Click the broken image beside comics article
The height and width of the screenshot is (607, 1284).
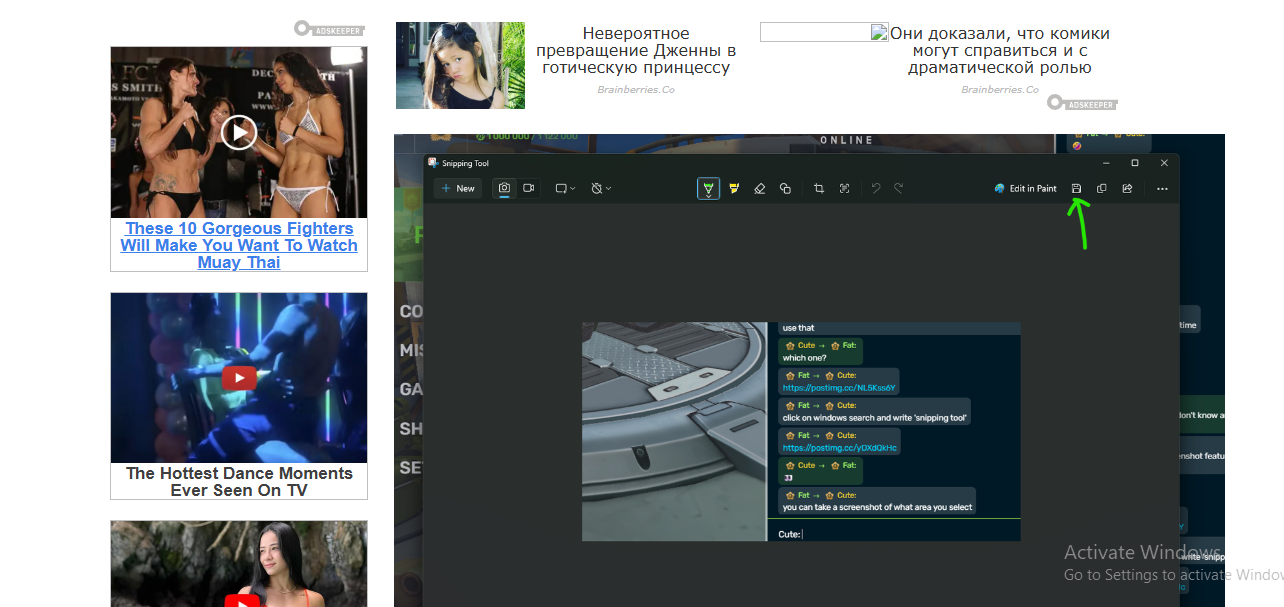(824, 32)
